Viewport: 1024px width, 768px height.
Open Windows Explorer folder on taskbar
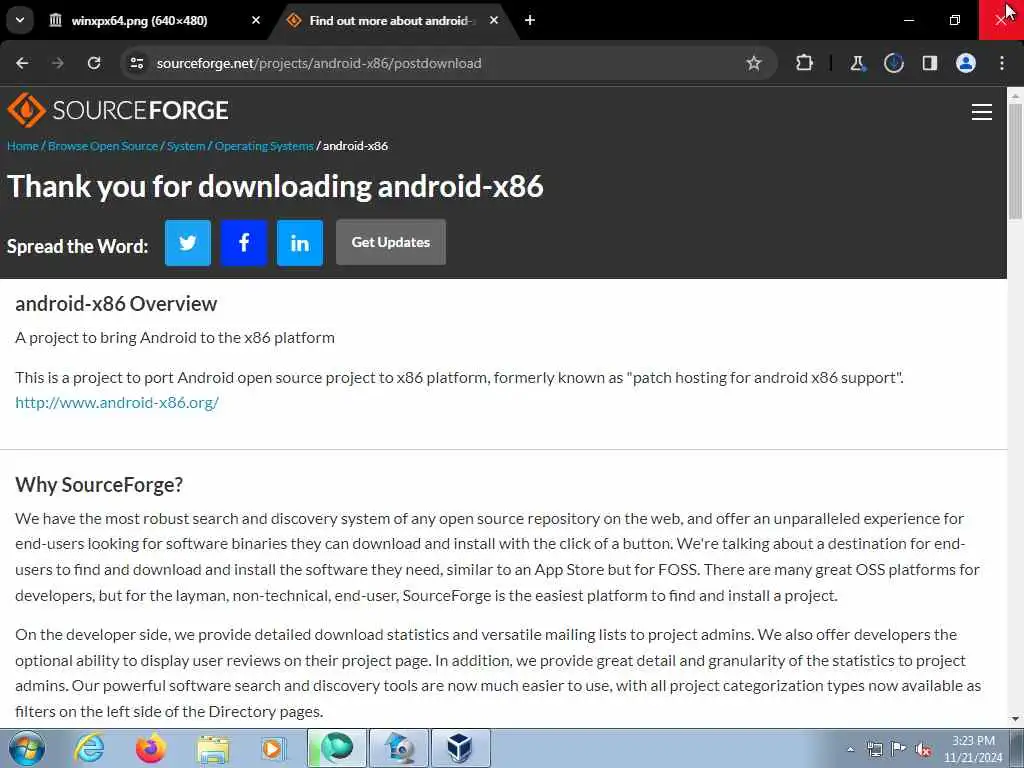click(213, 748)
